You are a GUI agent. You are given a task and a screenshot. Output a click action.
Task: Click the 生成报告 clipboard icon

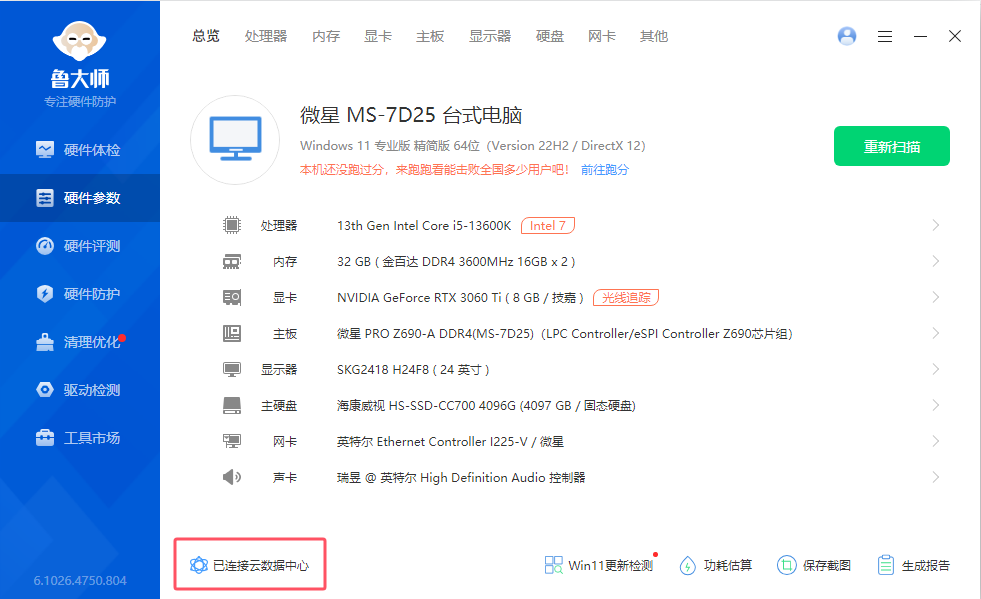pos(885,565)
